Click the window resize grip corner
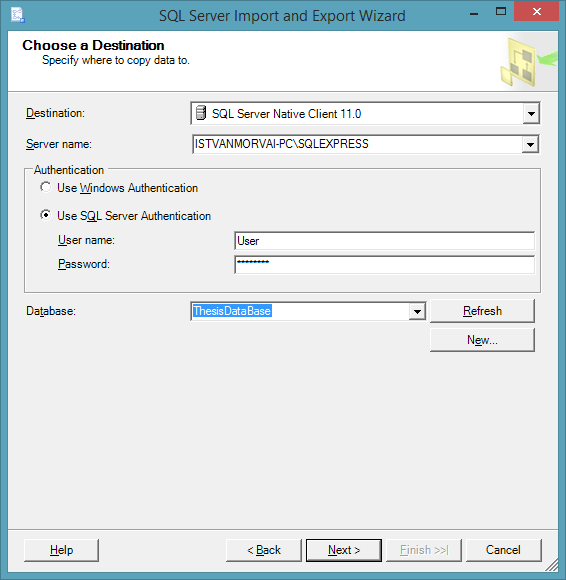 (552, 566)
